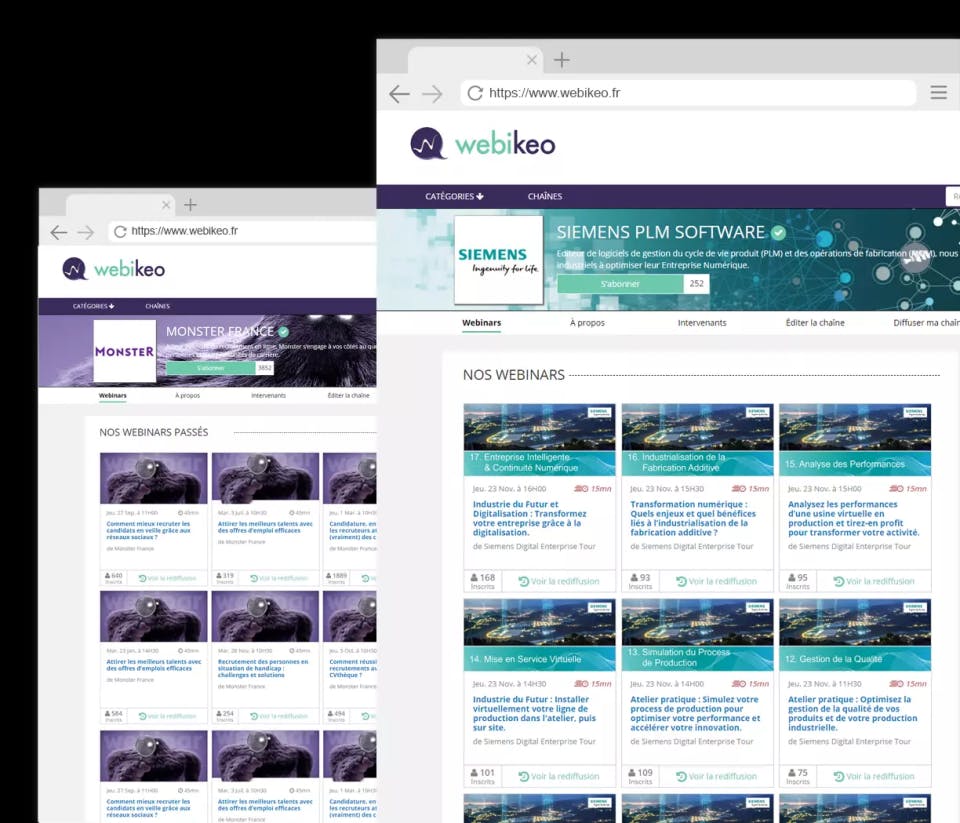Select À propos tab in Monster window
The width and height of the screenshot is (960, 823).
click(x=187, y=396)
